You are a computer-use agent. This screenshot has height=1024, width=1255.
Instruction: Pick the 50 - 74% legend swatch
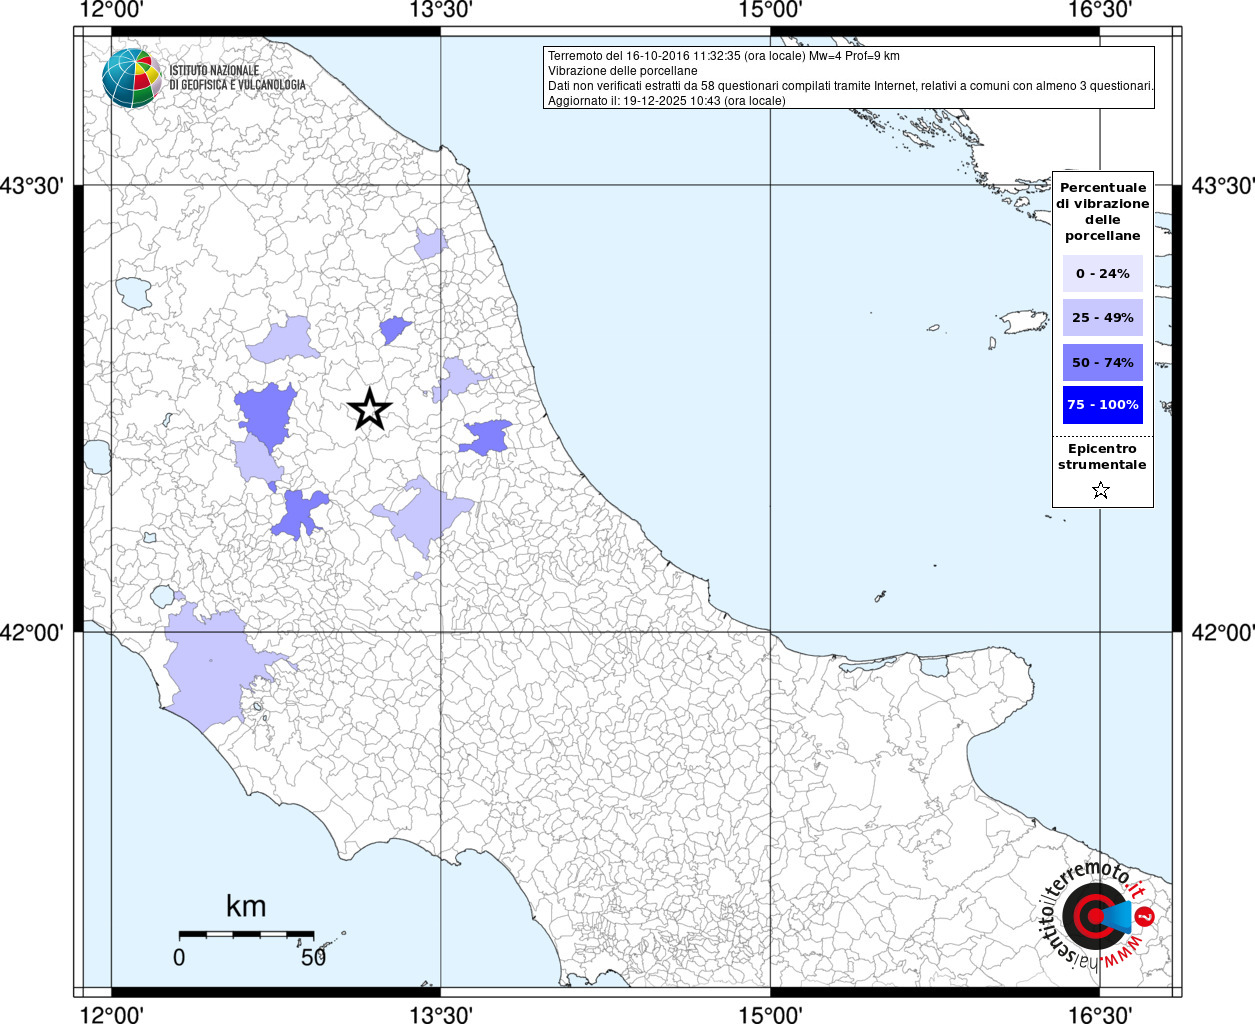point(1102,362)
